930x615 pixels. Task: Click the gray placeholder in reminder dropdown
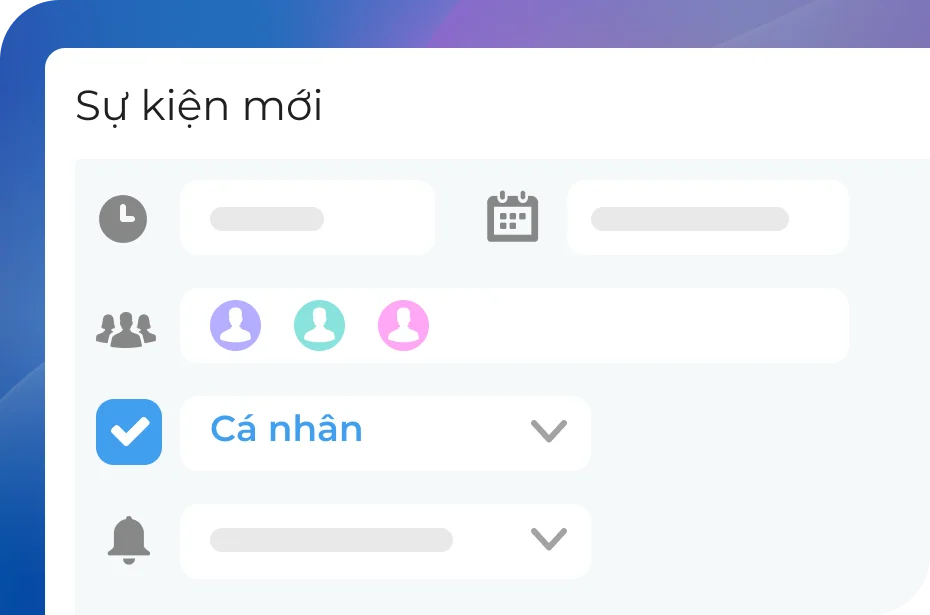(x=330, y=540)
